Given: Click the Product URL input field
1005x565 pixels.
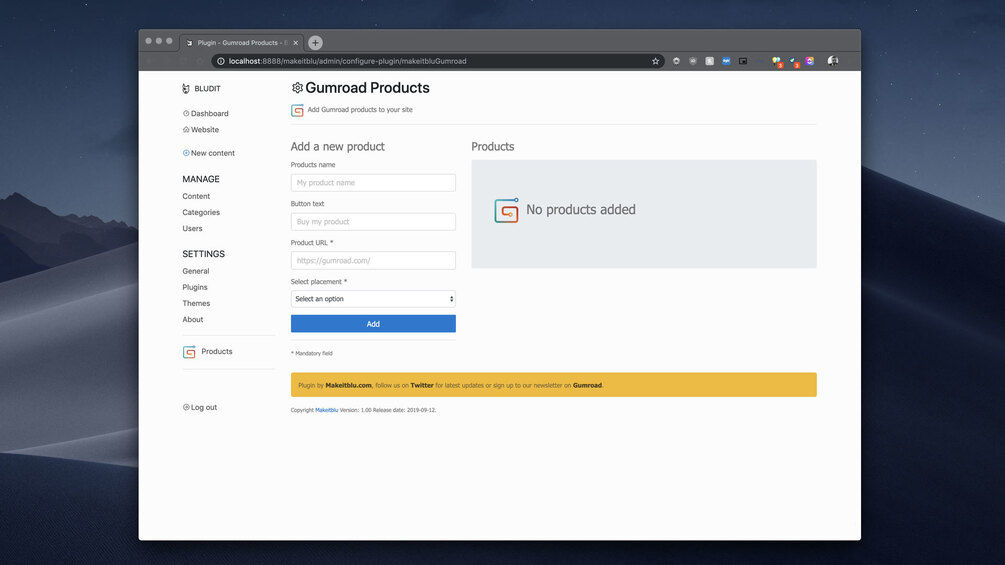Looking at the screenshot, I should (x=373, y=261).
